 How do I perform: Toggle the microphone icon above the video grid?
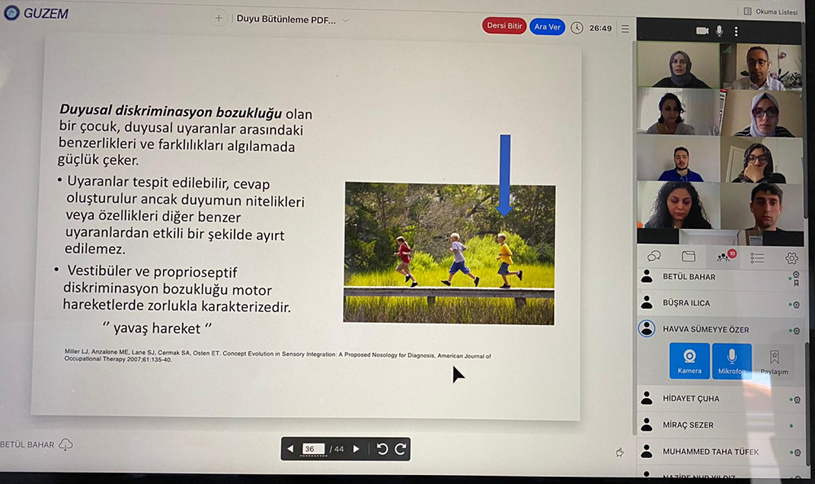719,31
